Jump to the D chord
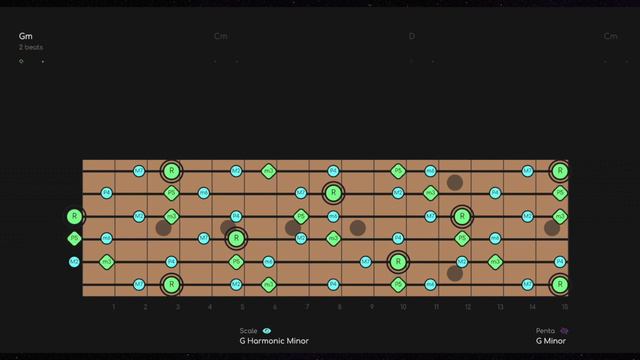The height and width of the screenshot is (360, 640). coord(411,36)
